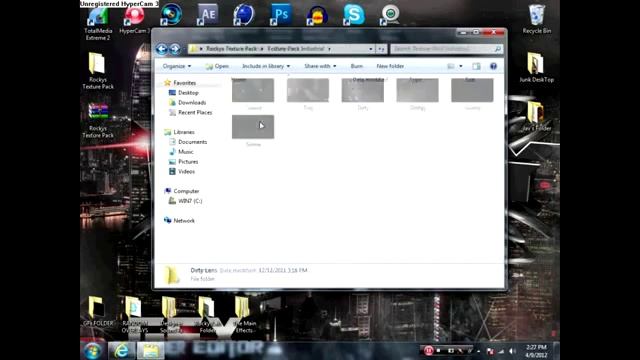Viewport: 640px width, 360px height.
Task: Open the Rockys Texture Pack desktop folder
Action: pyautogui.click(x=98, y=71)
